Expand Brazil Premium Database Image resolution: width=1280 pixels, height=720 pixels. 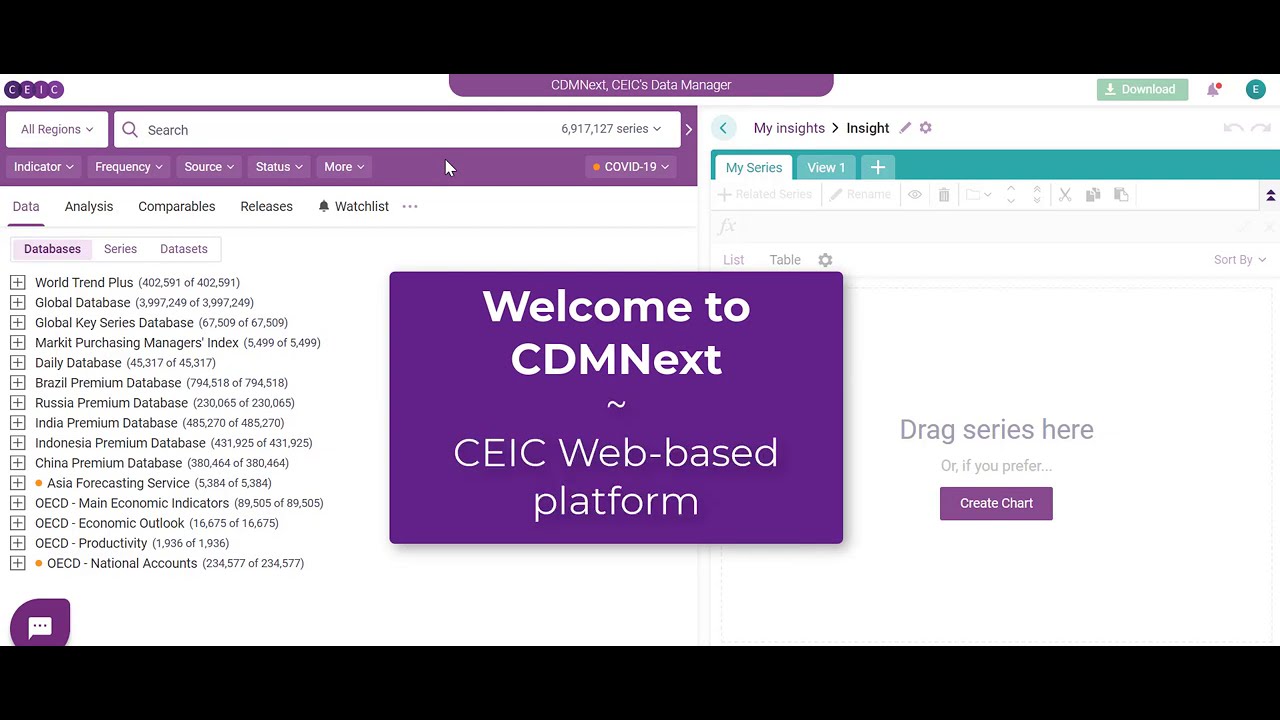[18, 383]
